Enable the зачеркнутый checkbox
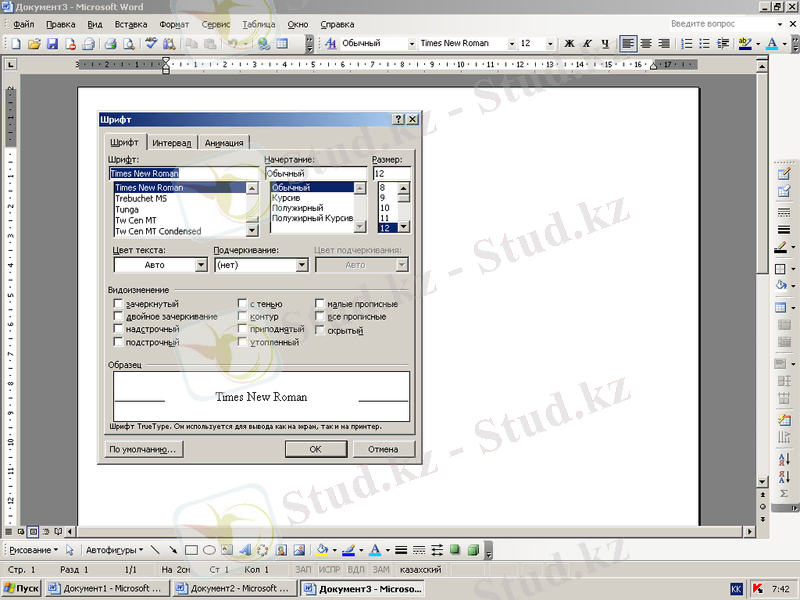Screen dimensions: 800x600 point(119,304)
